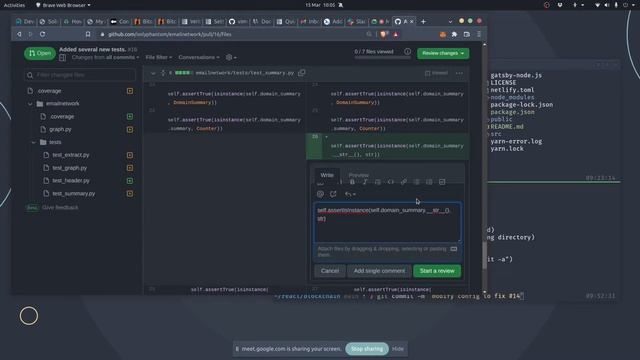This screenshot has width=640, height=360.
Task: Open the Brave Shields lion icon
Action: click(x=383, y=35)
